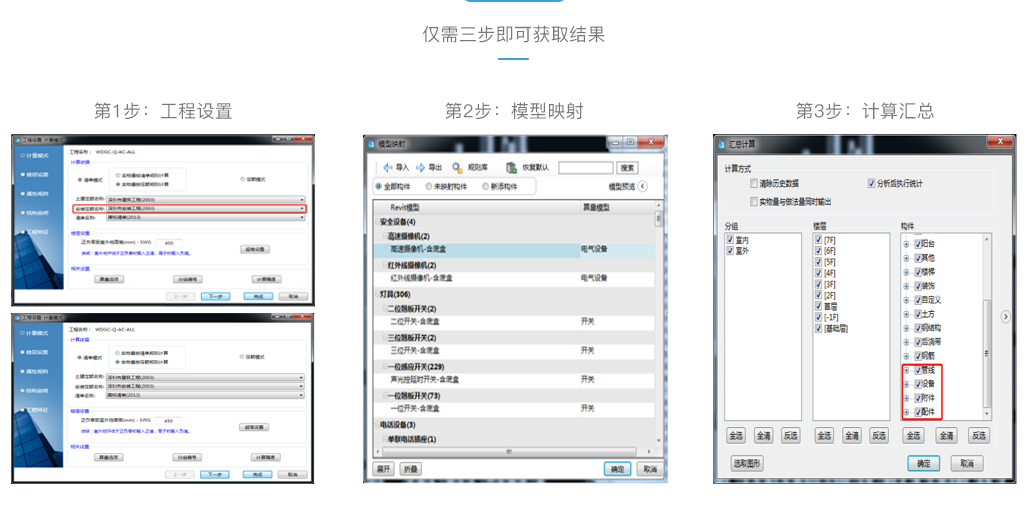Select the 声光控延时开关-含底盒 row
Screen dimensions: 1030x513
pyautogui.click(x=514, y=380)
